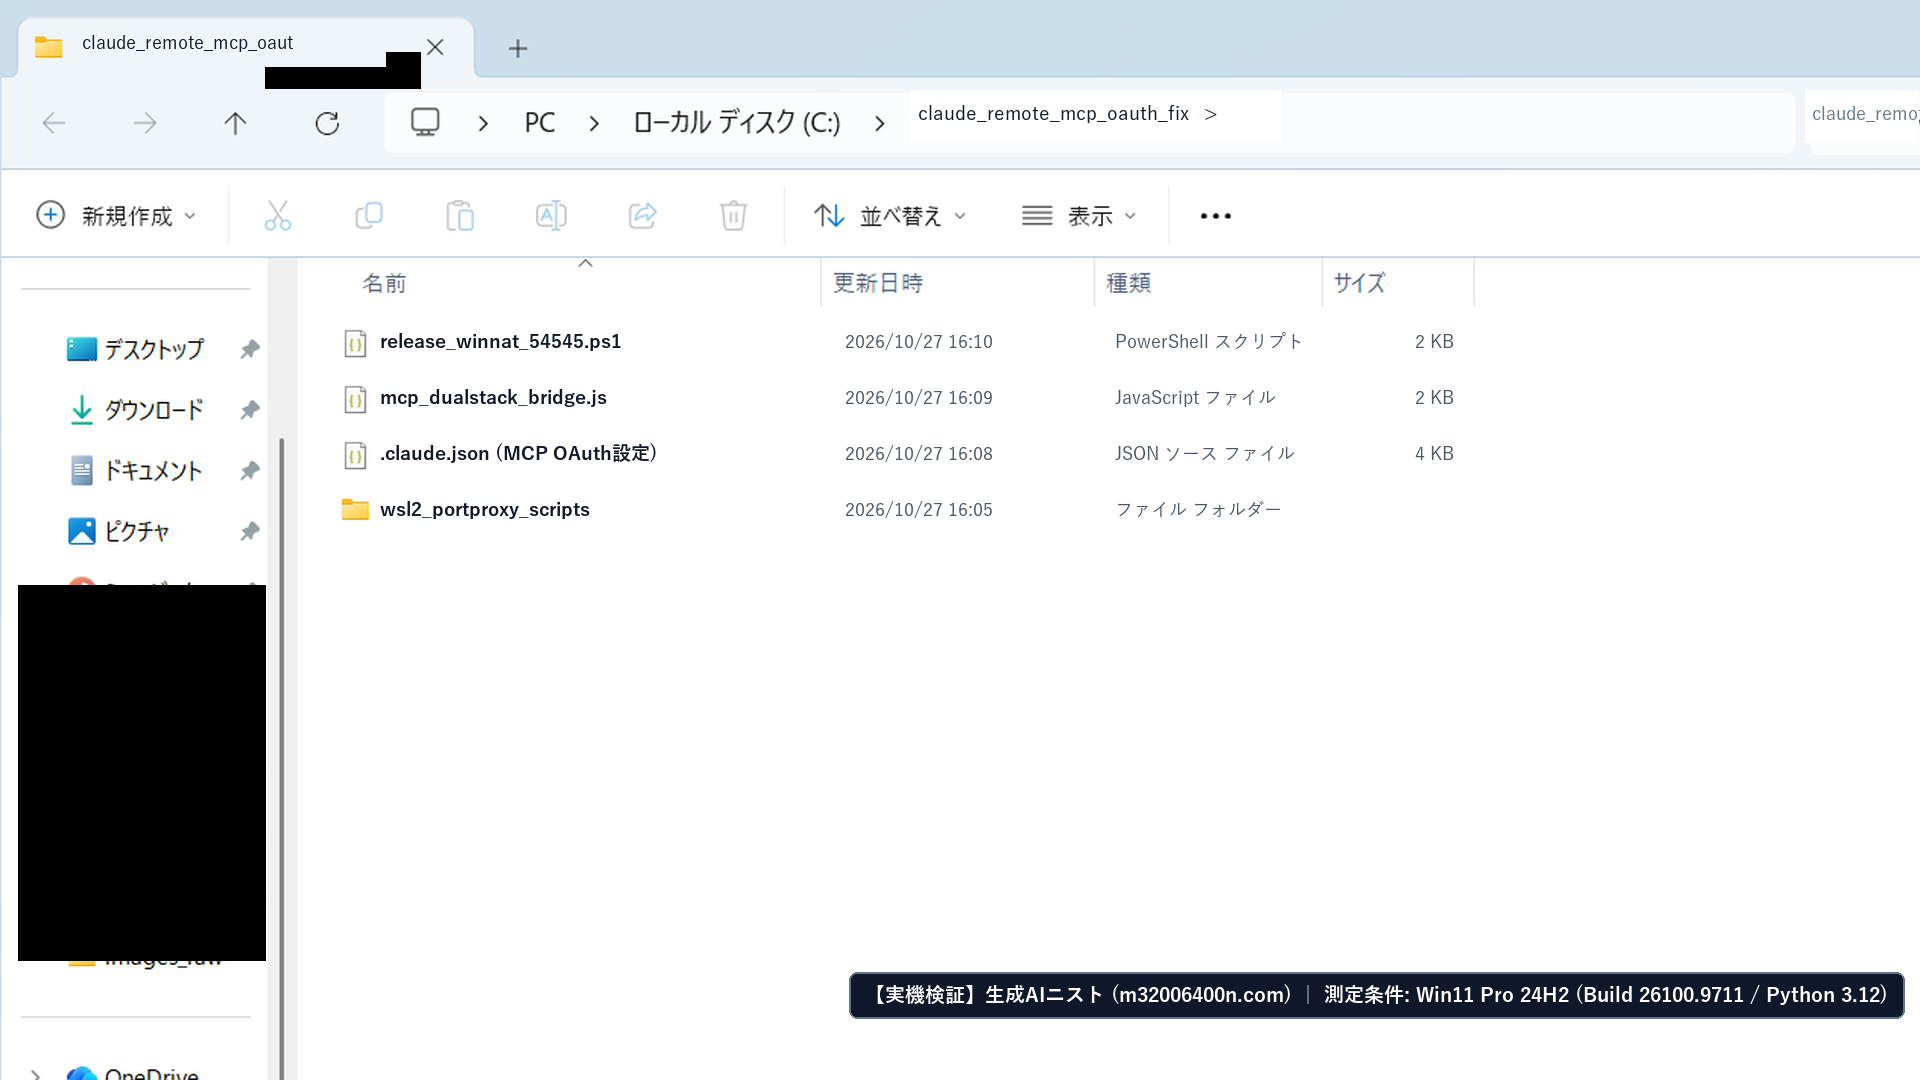Click type JSON ソース ファイル

tap(1205, 454)
